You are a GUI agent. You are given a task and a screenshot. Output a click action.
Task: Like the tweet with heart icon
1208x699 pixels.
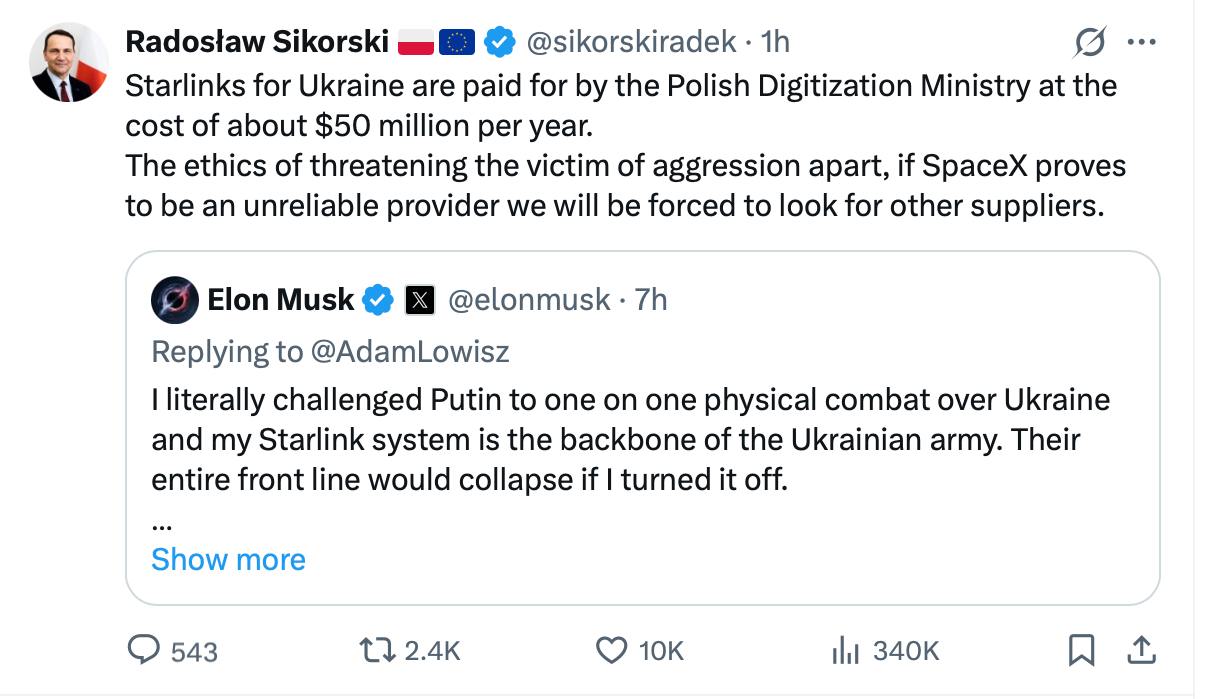point(611,651)
